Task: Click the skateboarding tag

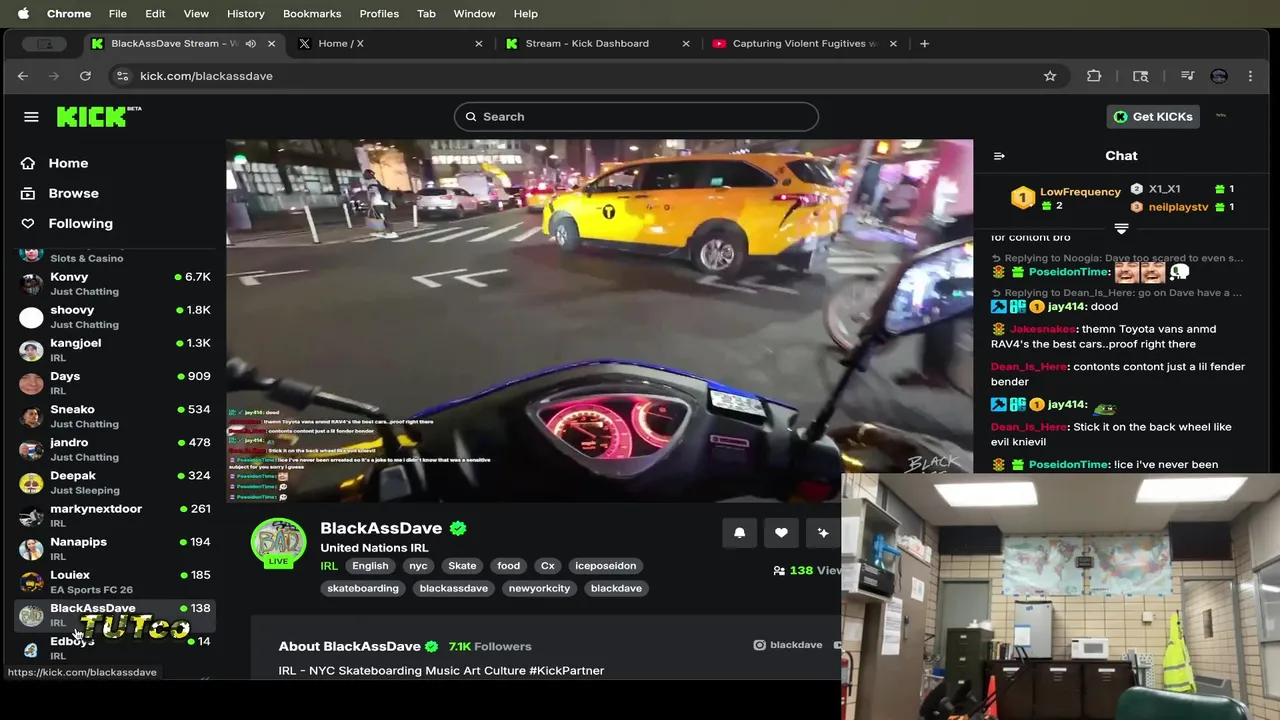Action: [363, 588]
